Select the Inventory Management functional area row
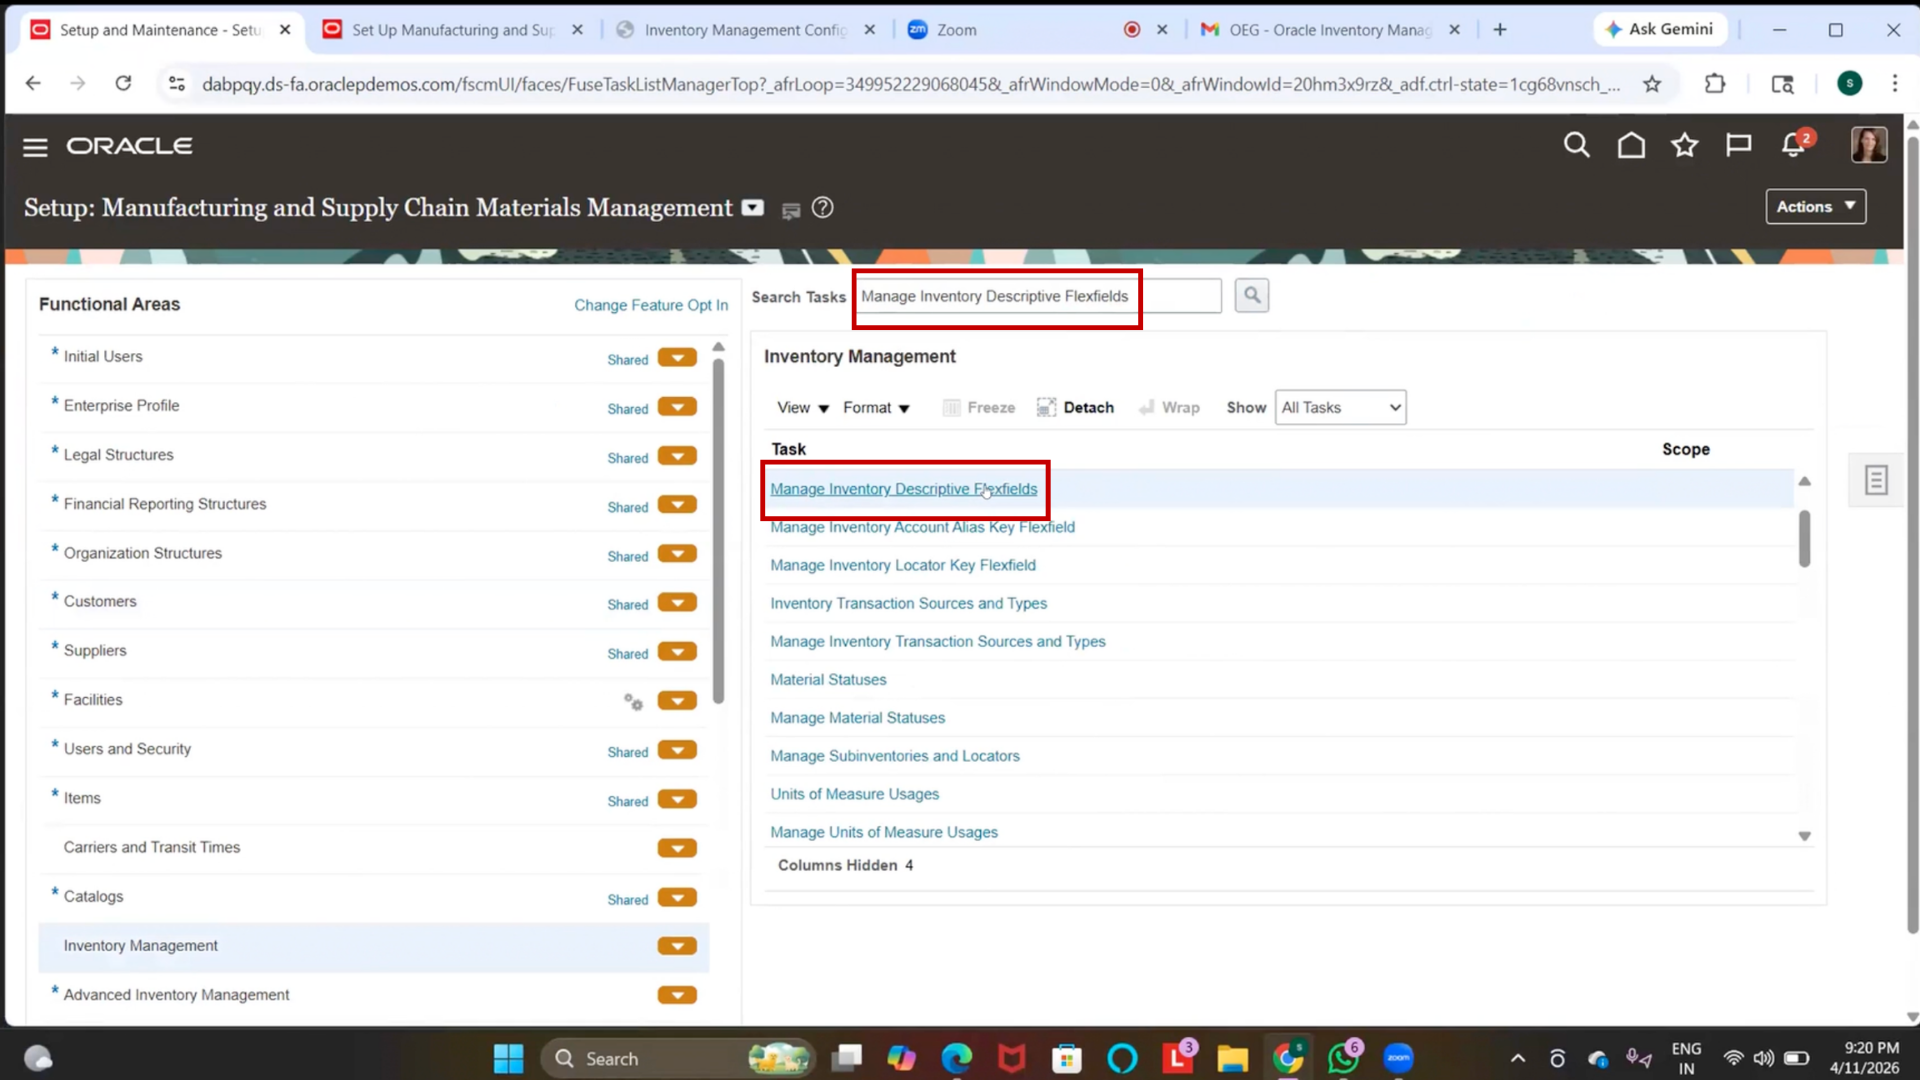The width and height of the screenshot is (1920, 1080). 373,946
